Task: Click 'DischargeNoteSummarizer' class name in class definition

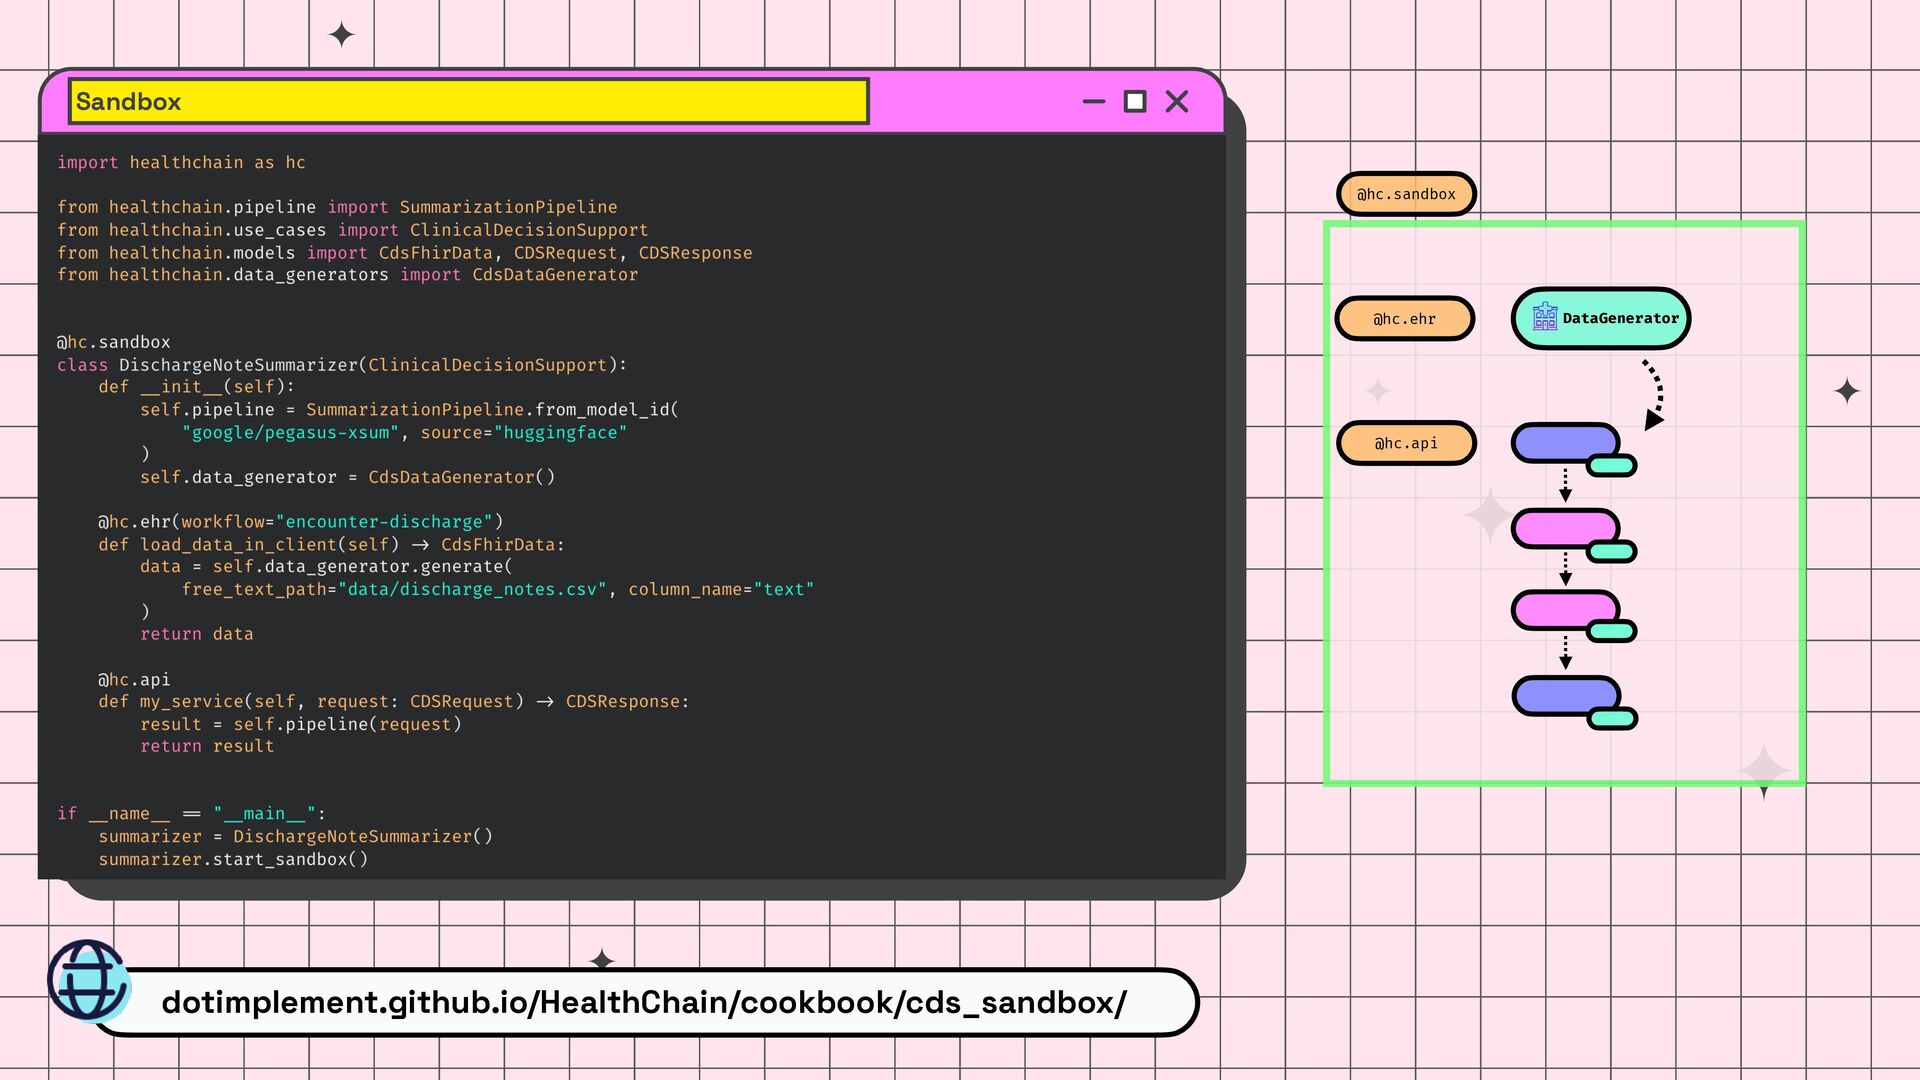Action: point(238,365)
